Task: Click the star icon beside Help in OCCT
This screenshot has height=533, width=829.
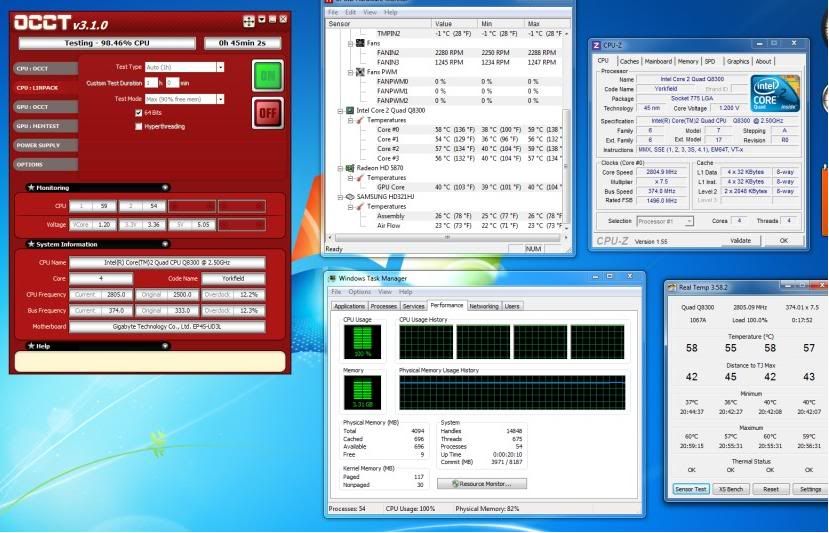Action: pos(31,346)
